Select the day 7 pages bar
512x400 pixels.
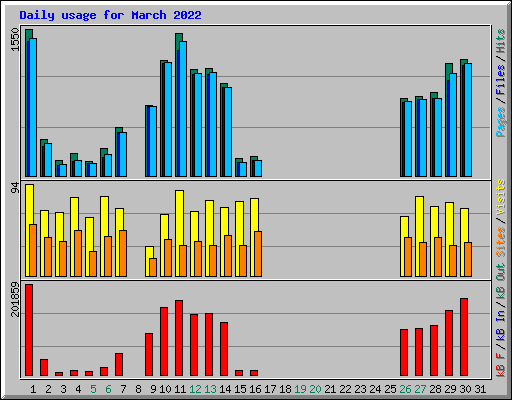pos(123,155)
